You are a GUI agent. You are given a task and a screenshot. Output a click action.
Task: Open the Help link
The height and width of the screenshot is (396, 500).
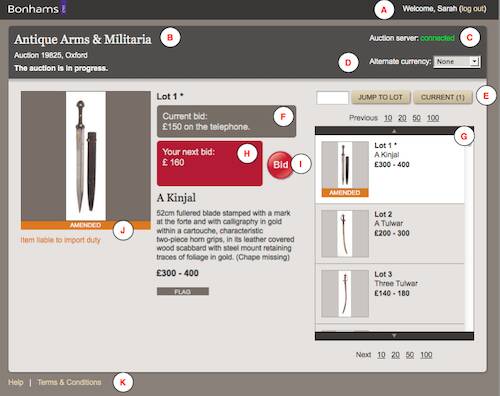pyautogui.click(x=16, y=382)
